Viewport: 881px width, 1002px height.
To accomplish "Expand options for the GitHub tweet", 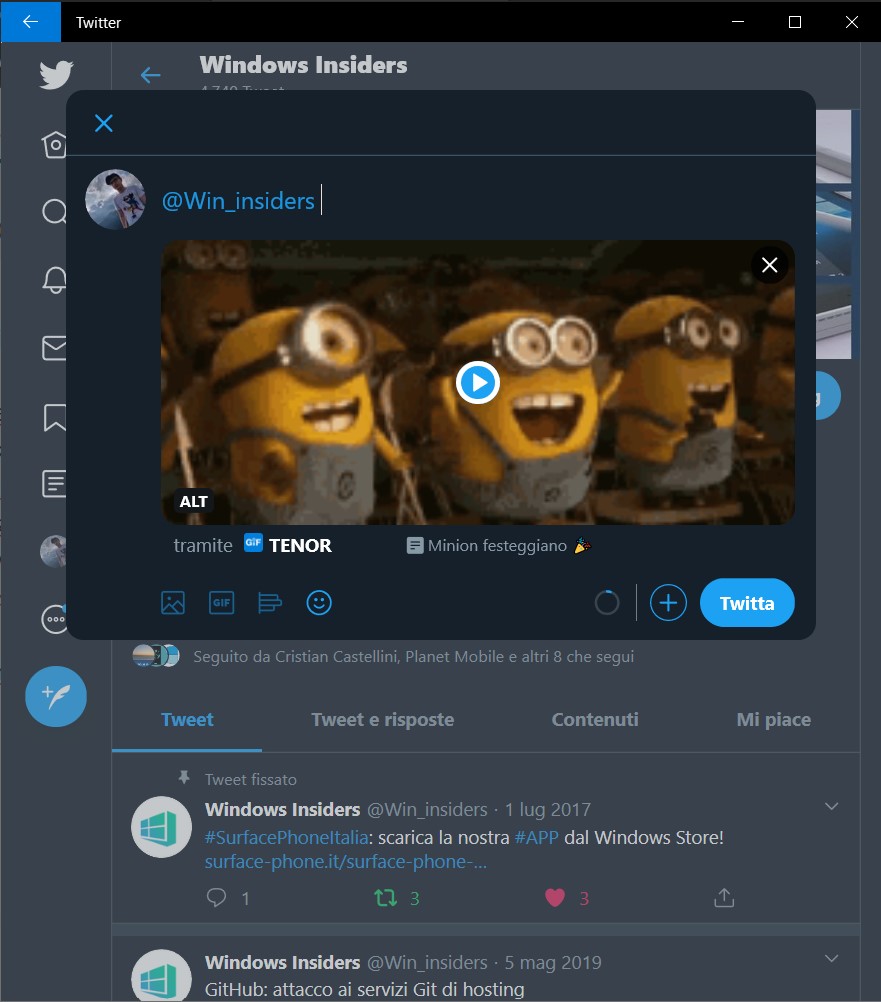I will pyautogui.click(x=831, y=959).
